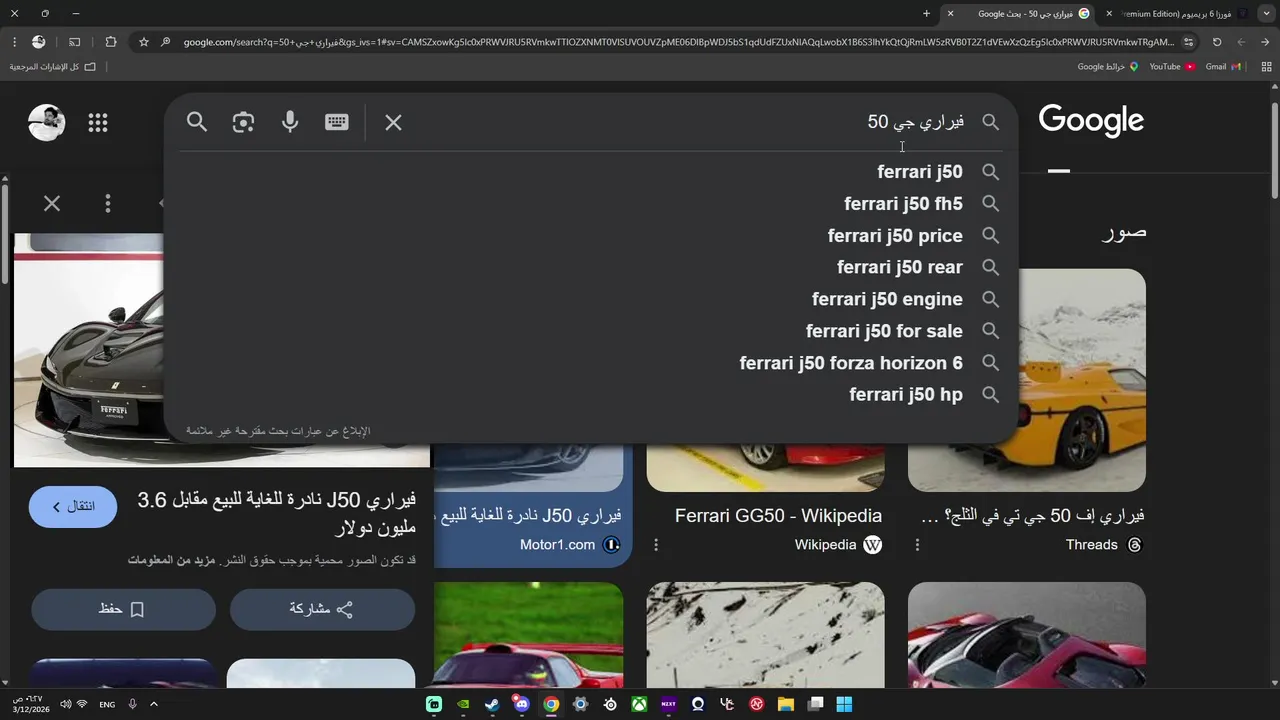Viewport: 1280px width, 720px height.
Task: Open the Google apps grid
Action: 97,123
